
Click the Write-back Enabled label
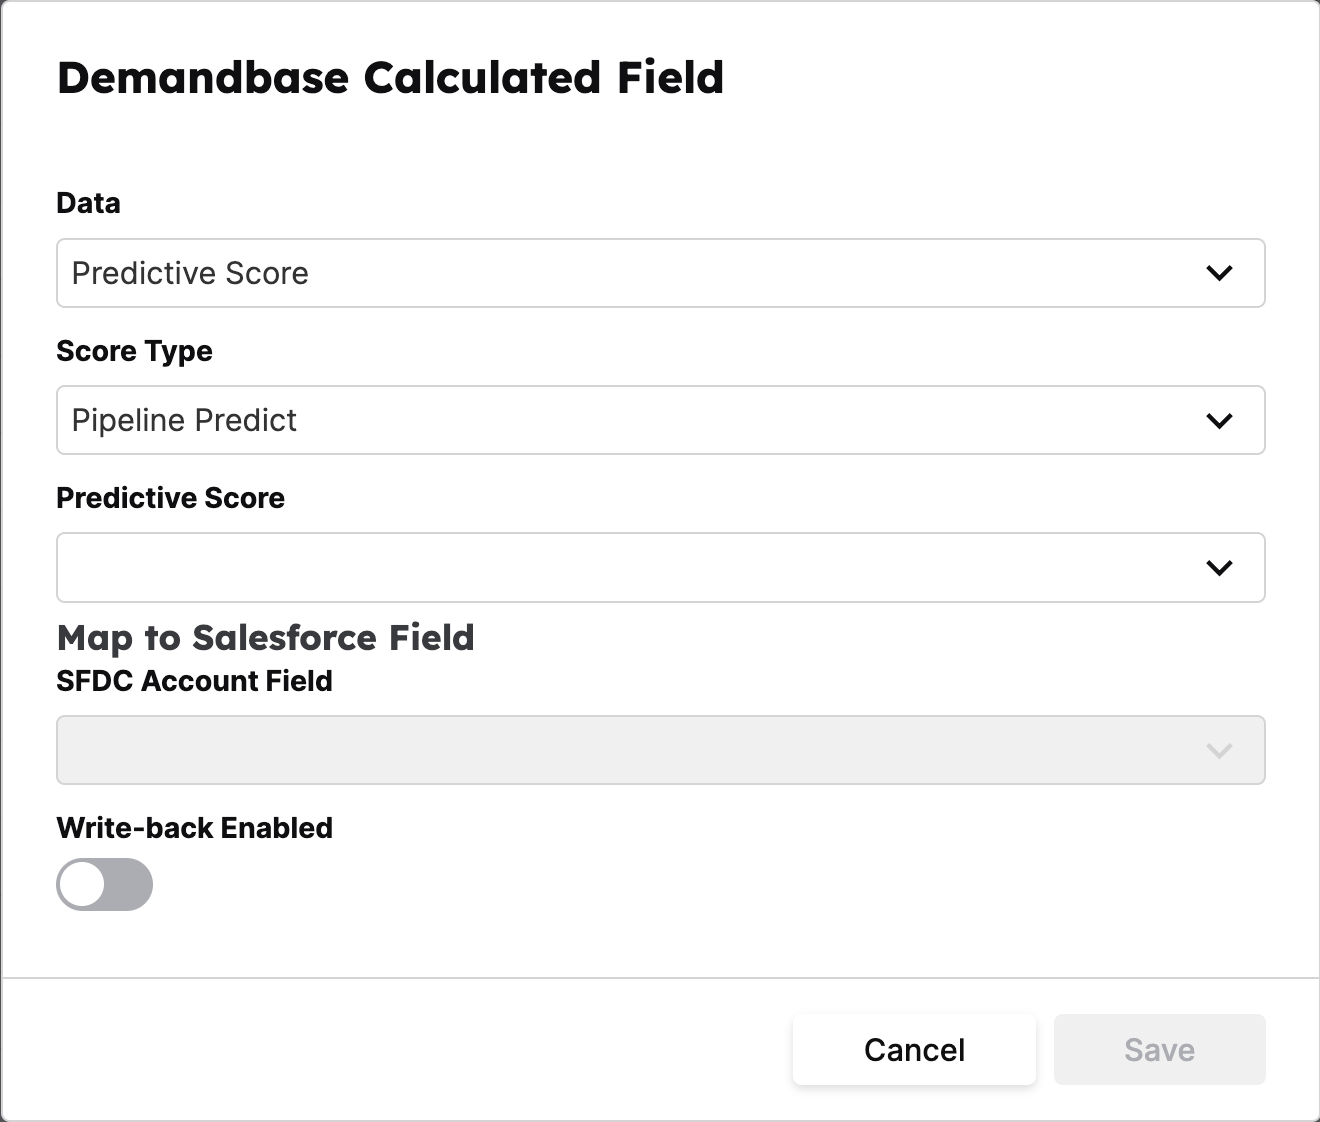194,828
